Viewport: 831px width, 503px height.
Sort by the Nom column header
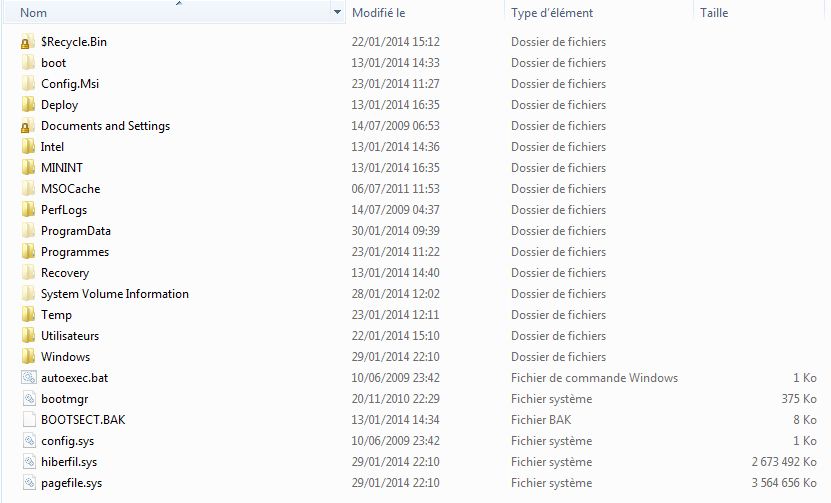click(33, 13)
